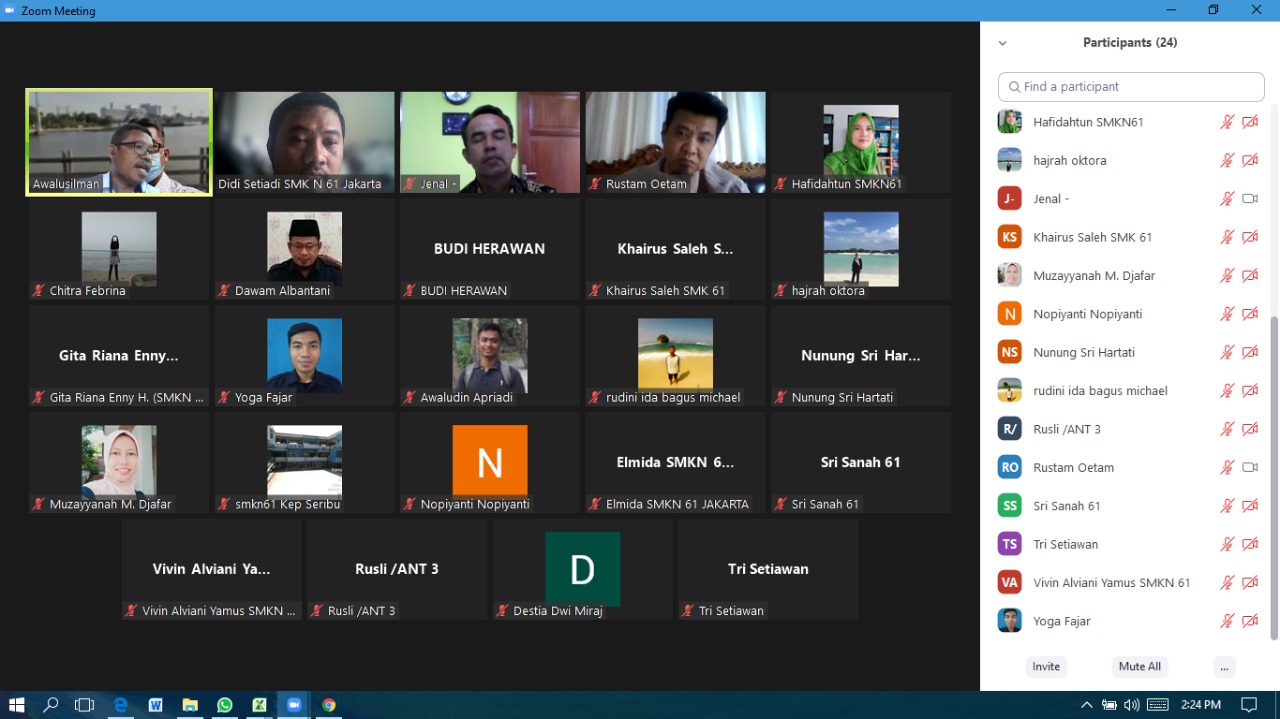Show hidden system tray icons
The image size is (1280, 719).
point(1087,705)
